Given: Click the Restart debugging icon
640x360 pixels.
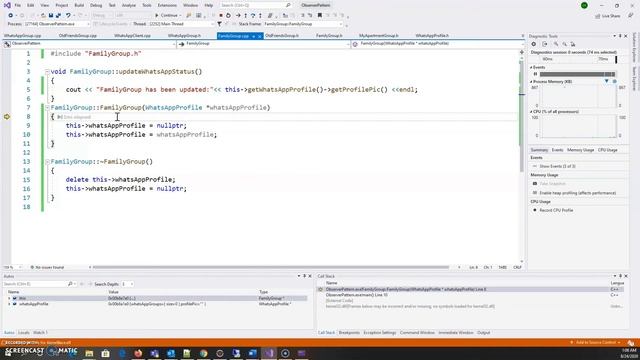Looking at the screenshot, I should coord(228,16).
